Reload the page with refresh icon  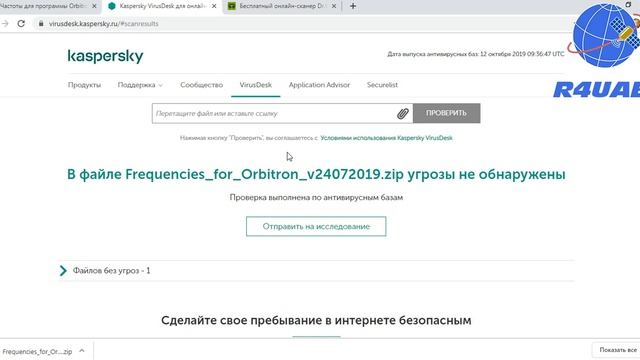click(x=21, y=24)
